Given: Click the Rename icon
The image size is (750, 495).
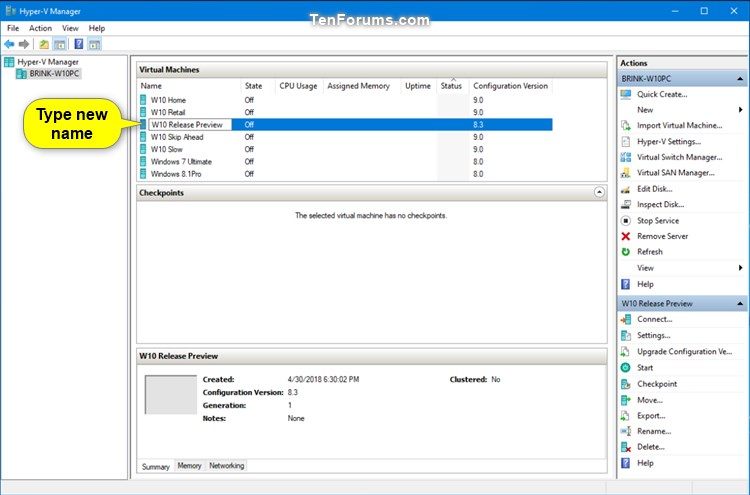Looking at the screenshot, I should point(626,431).
